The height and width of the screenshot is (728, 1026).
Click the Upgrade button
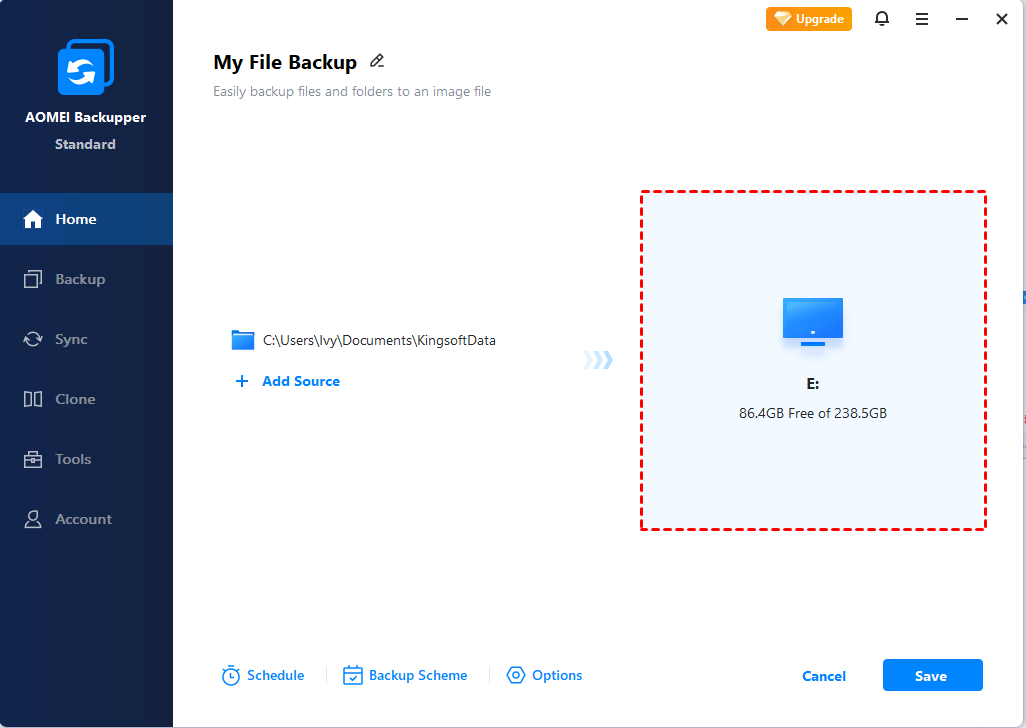[809, 19]
